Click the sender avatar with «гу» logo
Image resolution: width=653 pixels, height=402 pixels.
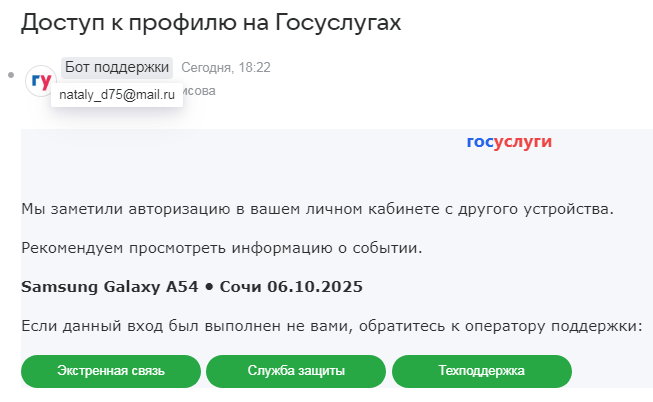(x=39, y=80)
